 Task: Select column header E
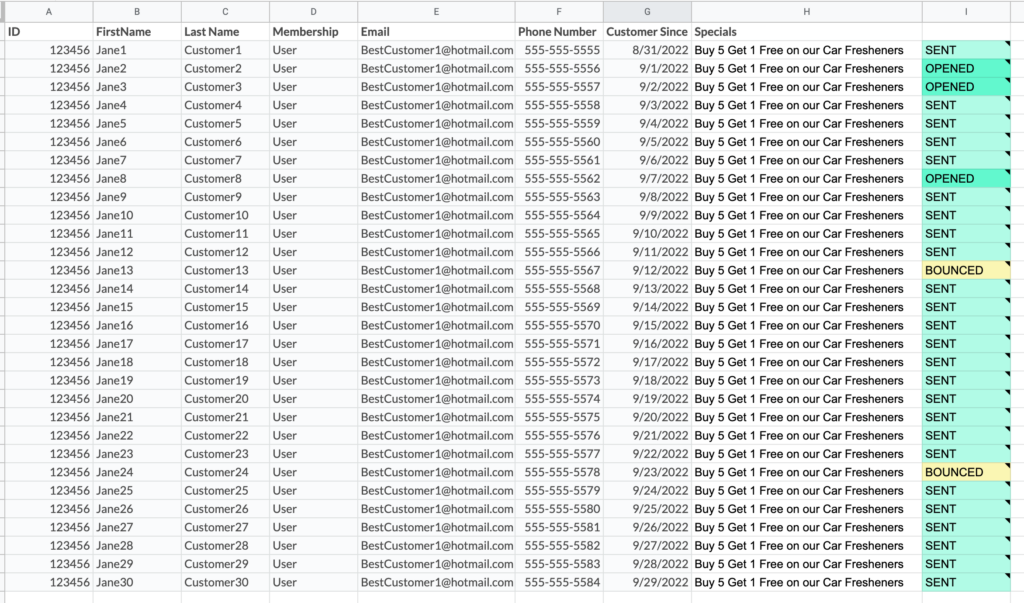pyautogui.click(x=436, y=11)
